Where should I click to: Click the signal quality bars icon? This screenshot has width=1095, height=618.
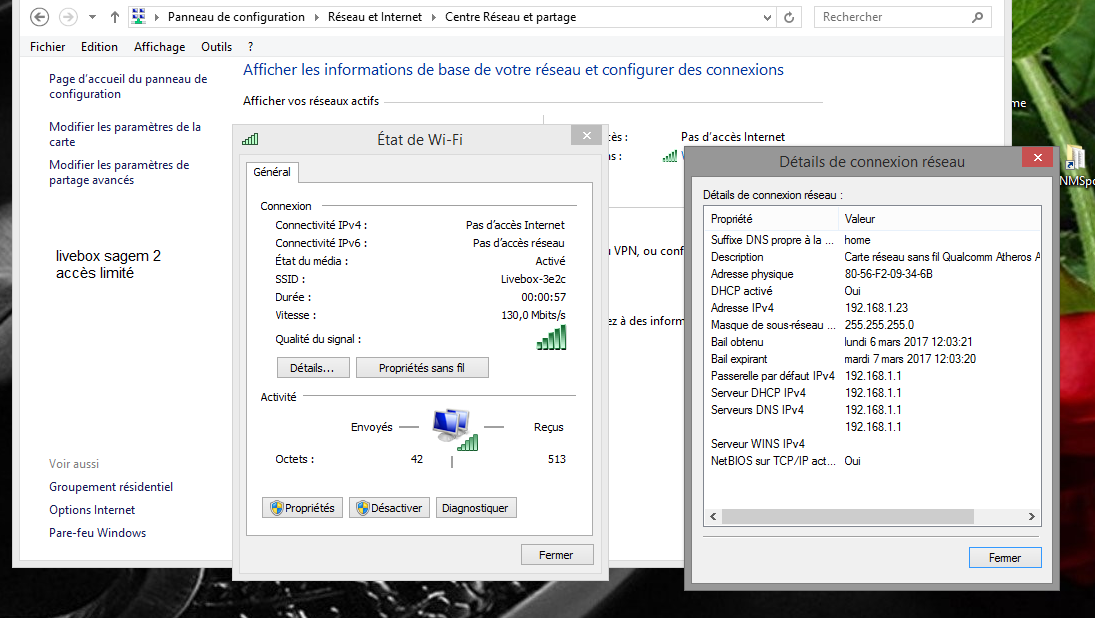click(x=551, y=340)
